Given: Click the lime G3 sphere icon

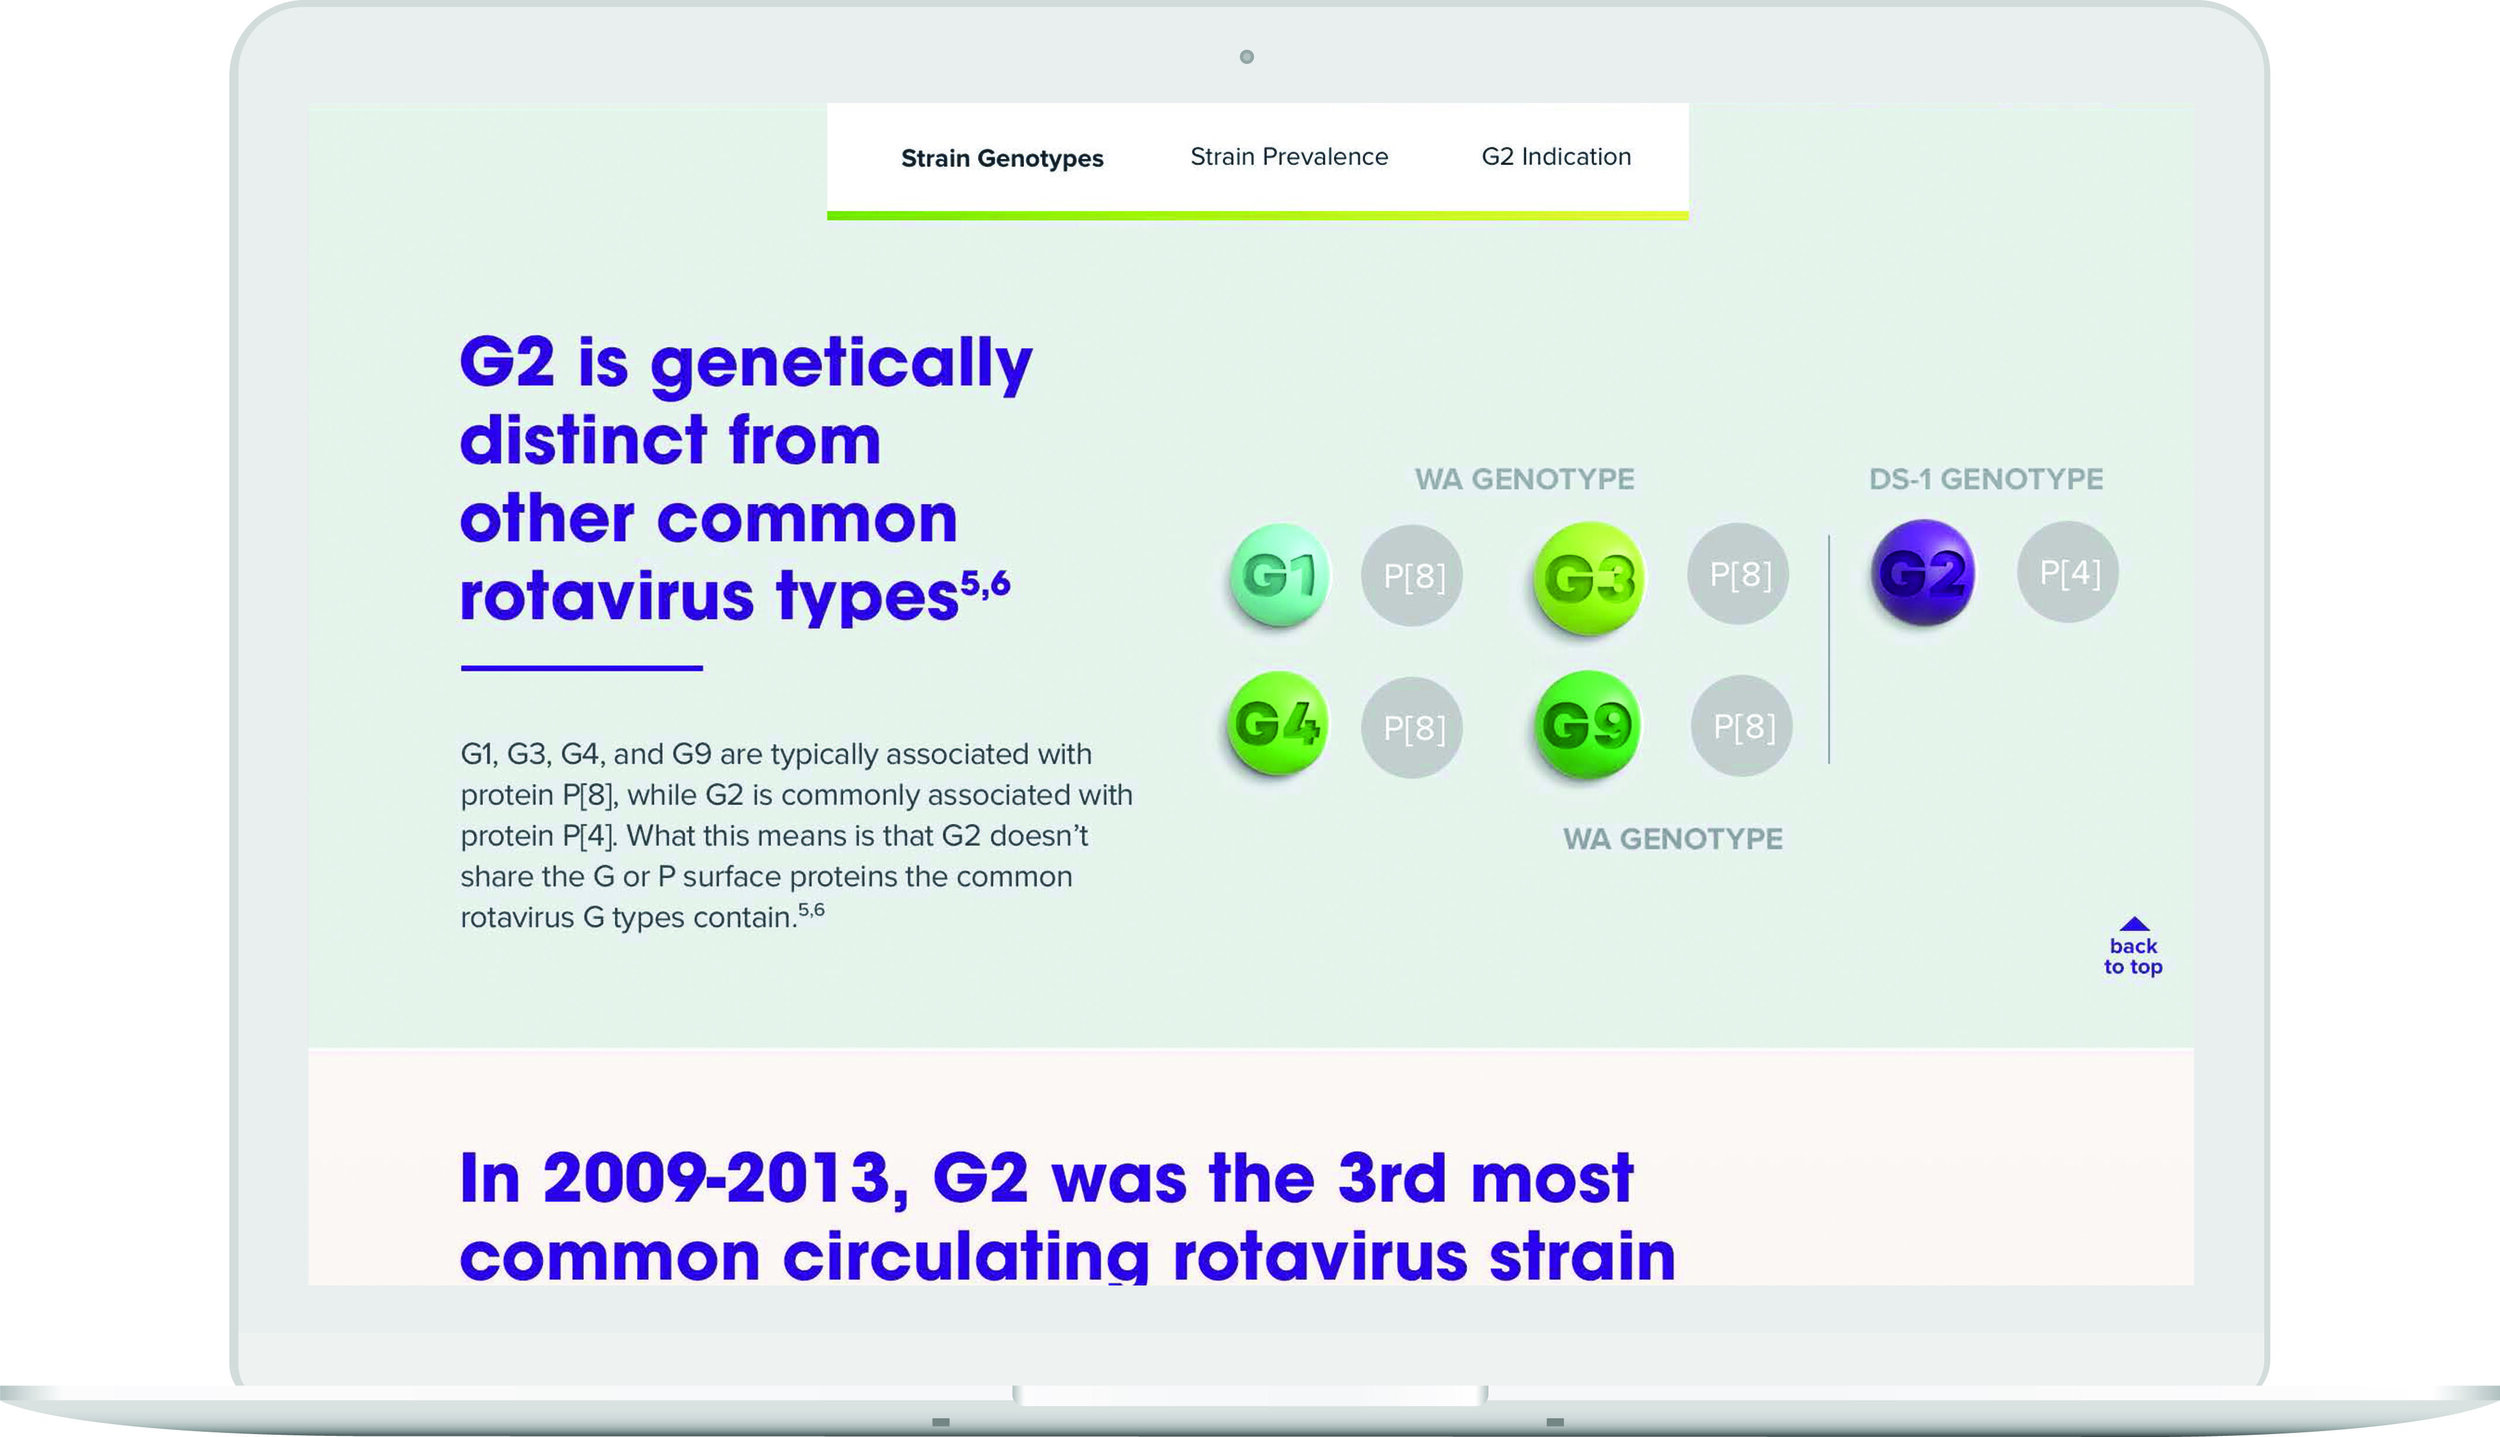Looking at the screenshot, I should tap(1588, 577).
